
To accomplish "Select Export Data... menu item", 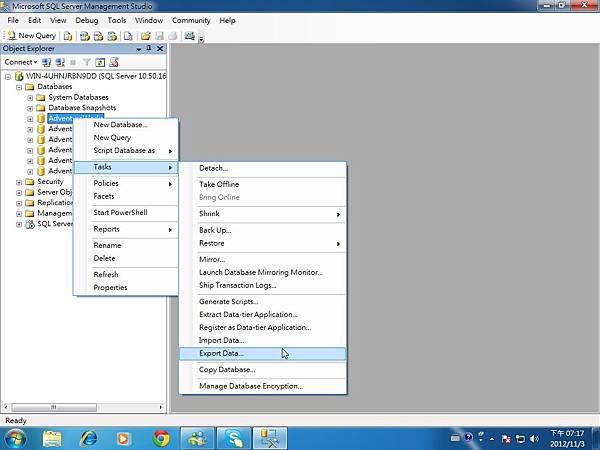I will [262, 353].
